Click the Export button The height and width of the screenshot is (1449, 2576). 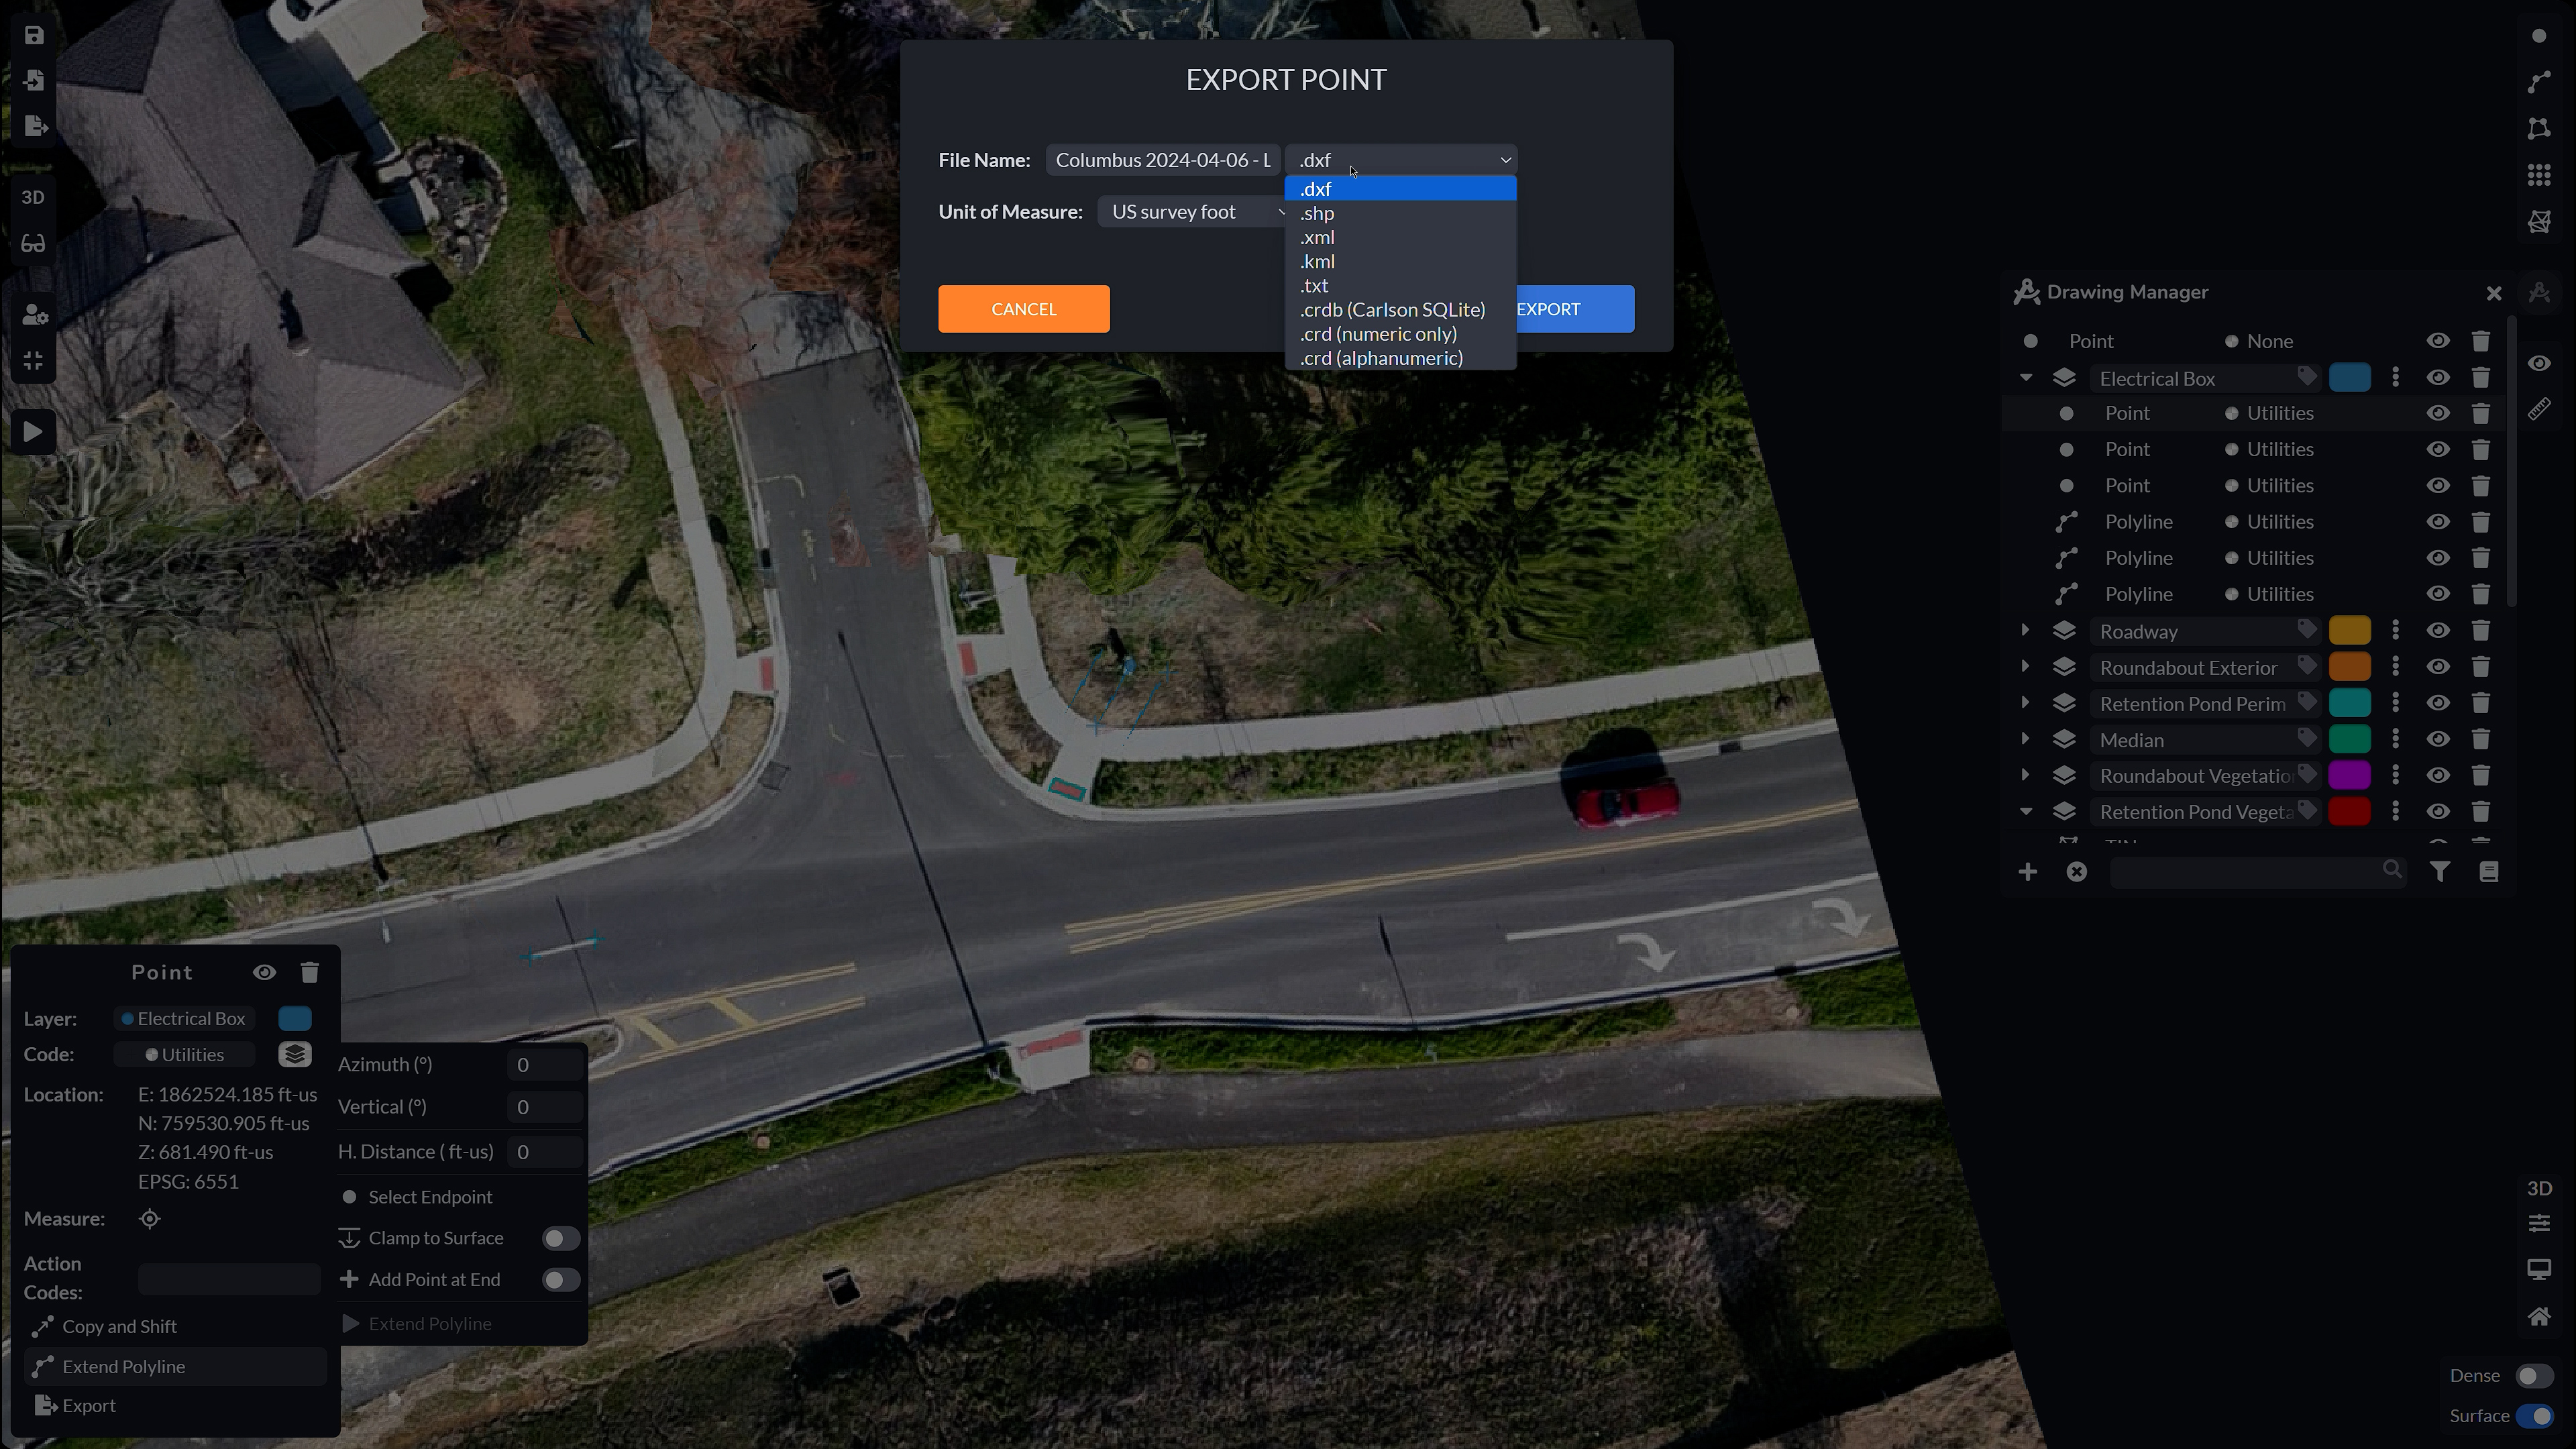pyautogui.click(x=1546, y=308)
